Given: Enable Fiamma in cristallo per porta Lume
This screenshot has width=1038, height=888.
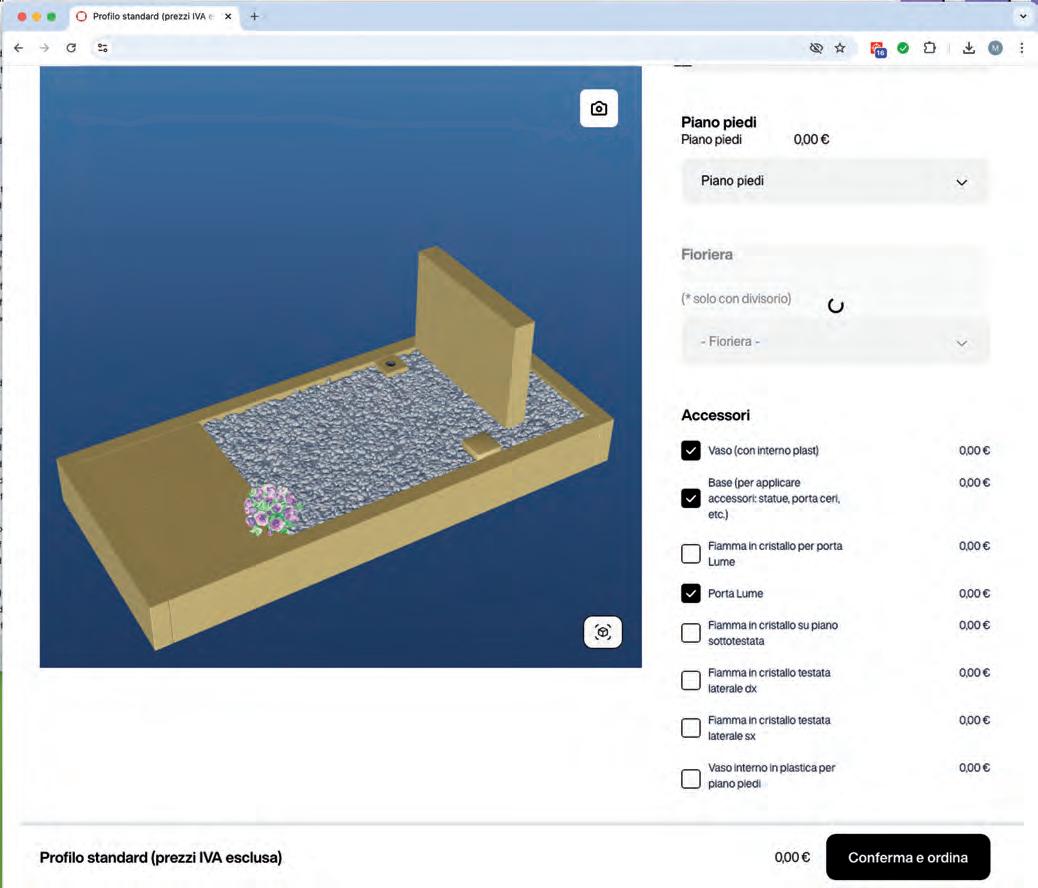Looking at the screenshot, I should point(690,554).
